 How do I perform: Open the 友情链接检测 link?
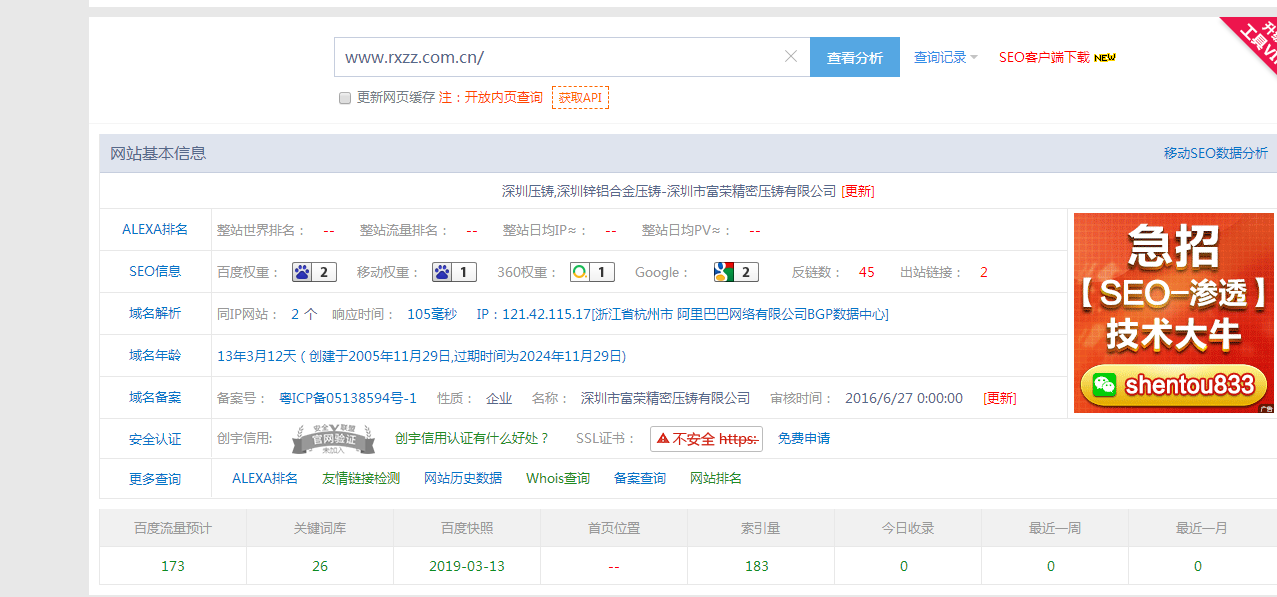pos(361,478)
